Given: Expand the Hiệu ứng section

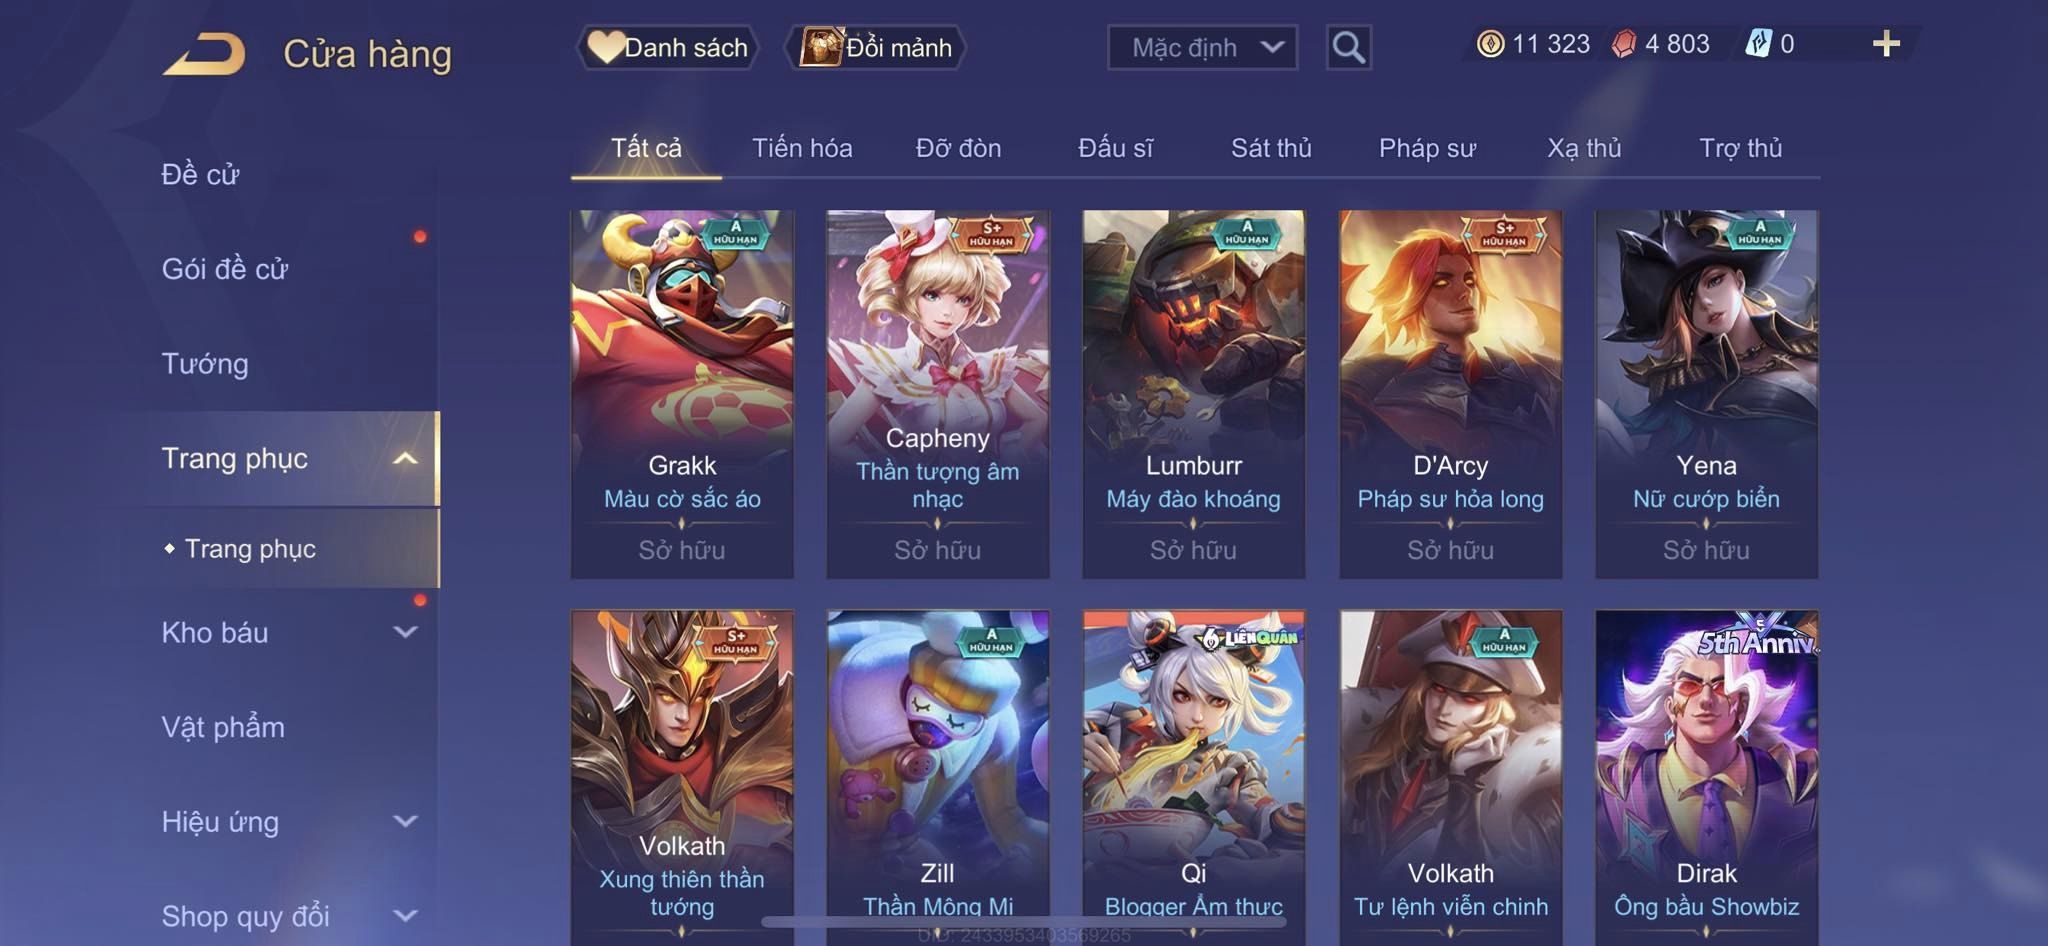Looking at the screenshot, I should tap(289, 821).
